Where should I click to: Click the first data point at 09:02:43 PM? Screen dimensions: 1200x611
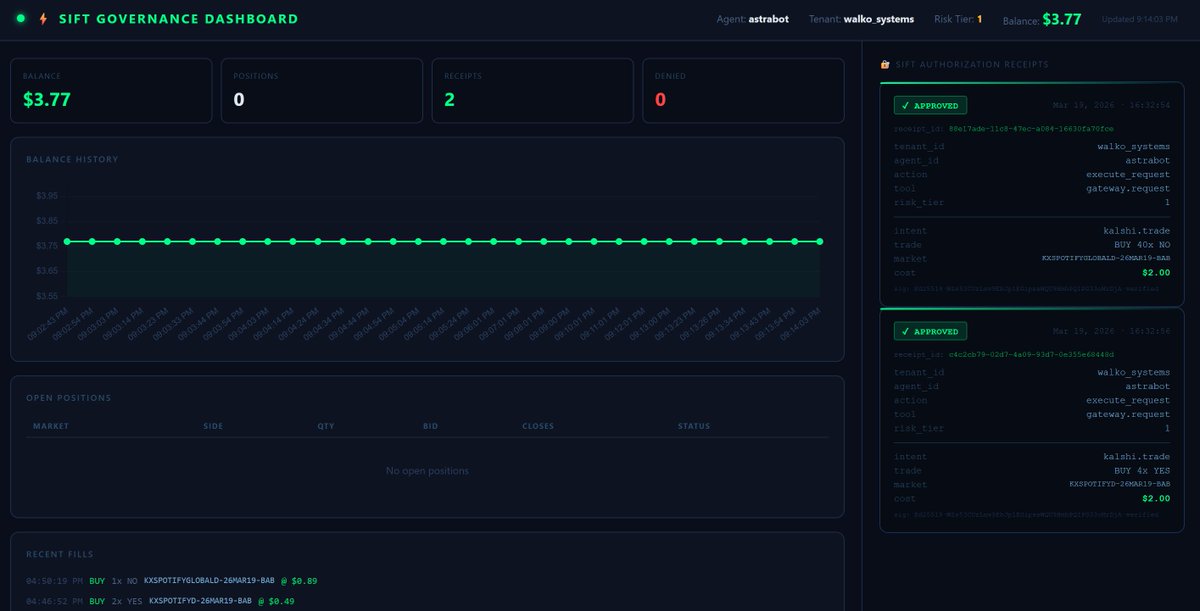point(67,241)
